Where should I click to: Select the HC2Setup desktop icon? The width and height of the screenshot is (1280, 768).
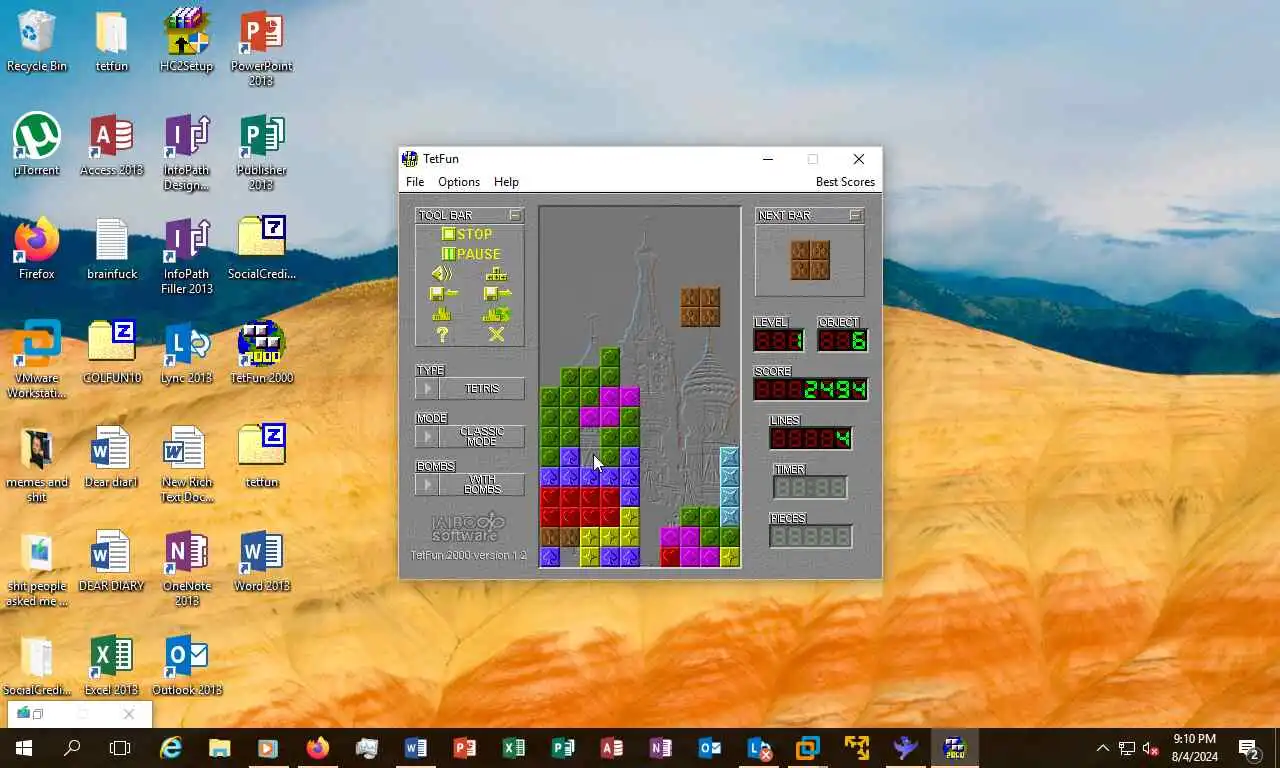187,42
